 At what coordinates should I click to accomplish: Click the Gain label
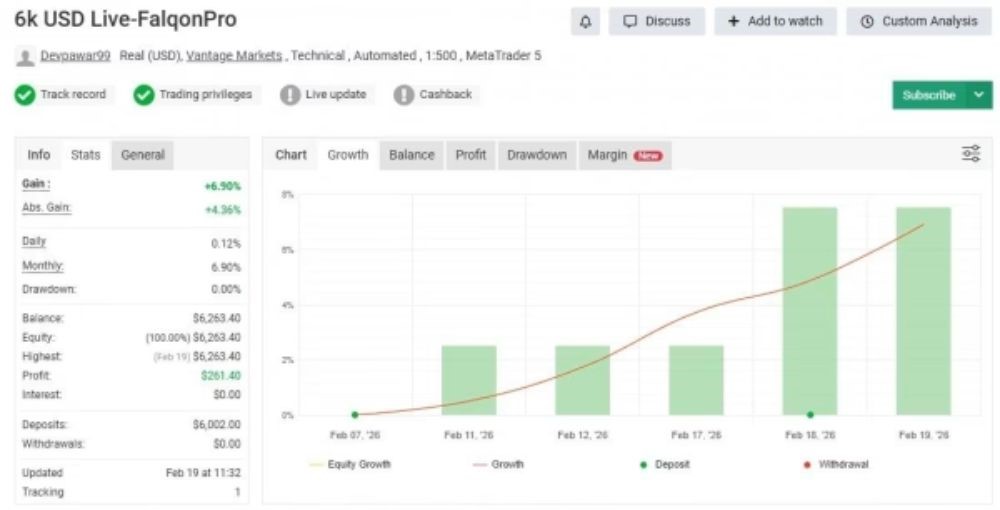pyautogui.click(x=36, y=184)
